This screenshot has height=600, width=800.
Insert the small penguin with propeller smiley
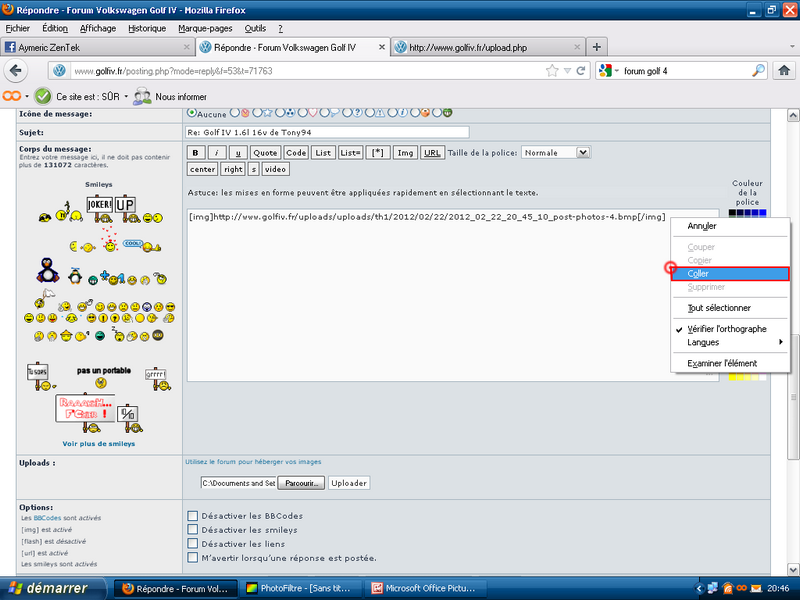[75, 276]
